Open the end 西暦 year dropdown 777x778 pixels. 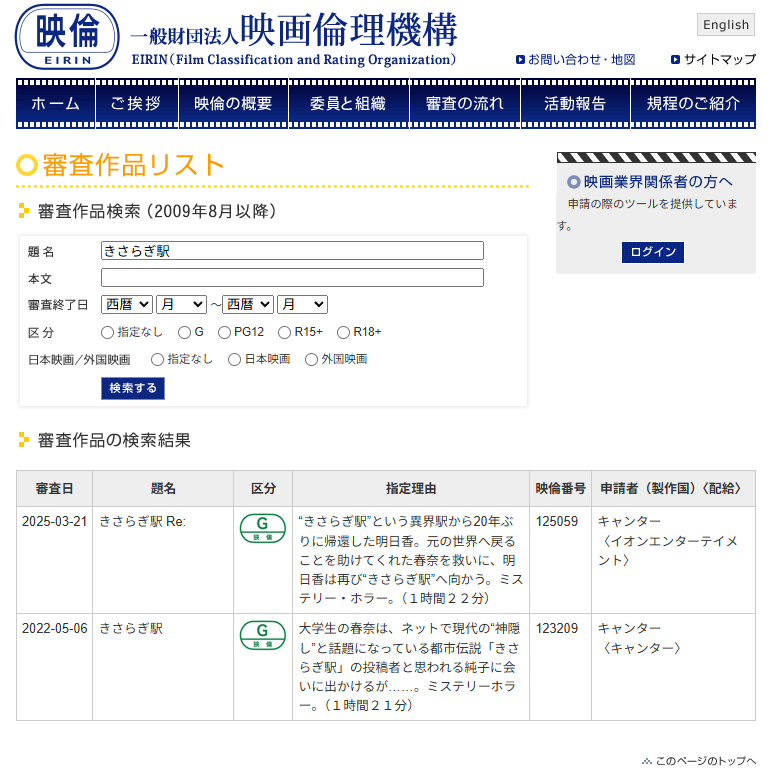point(248,304)
